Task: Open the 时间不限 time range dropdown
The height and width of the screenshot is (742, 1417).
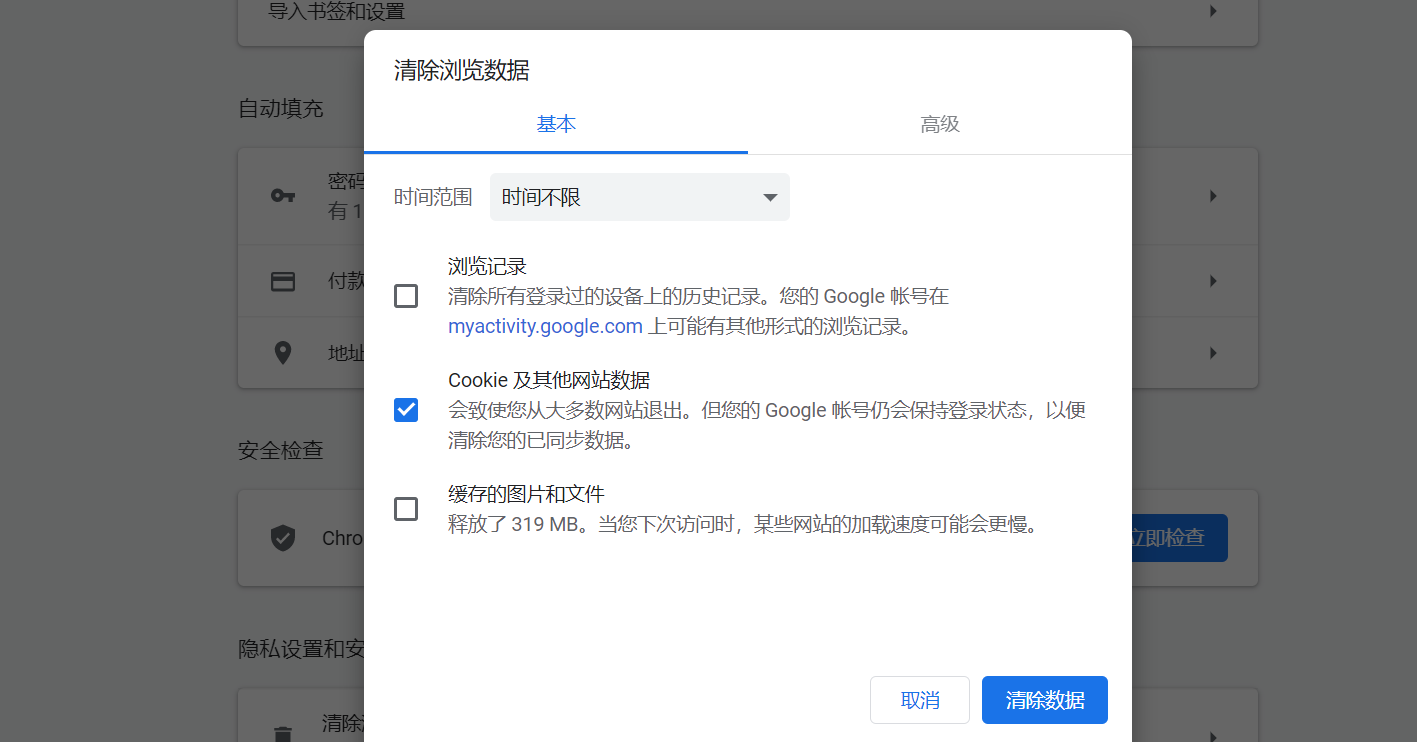Action: pyautogui.click(x=638, y=196)
